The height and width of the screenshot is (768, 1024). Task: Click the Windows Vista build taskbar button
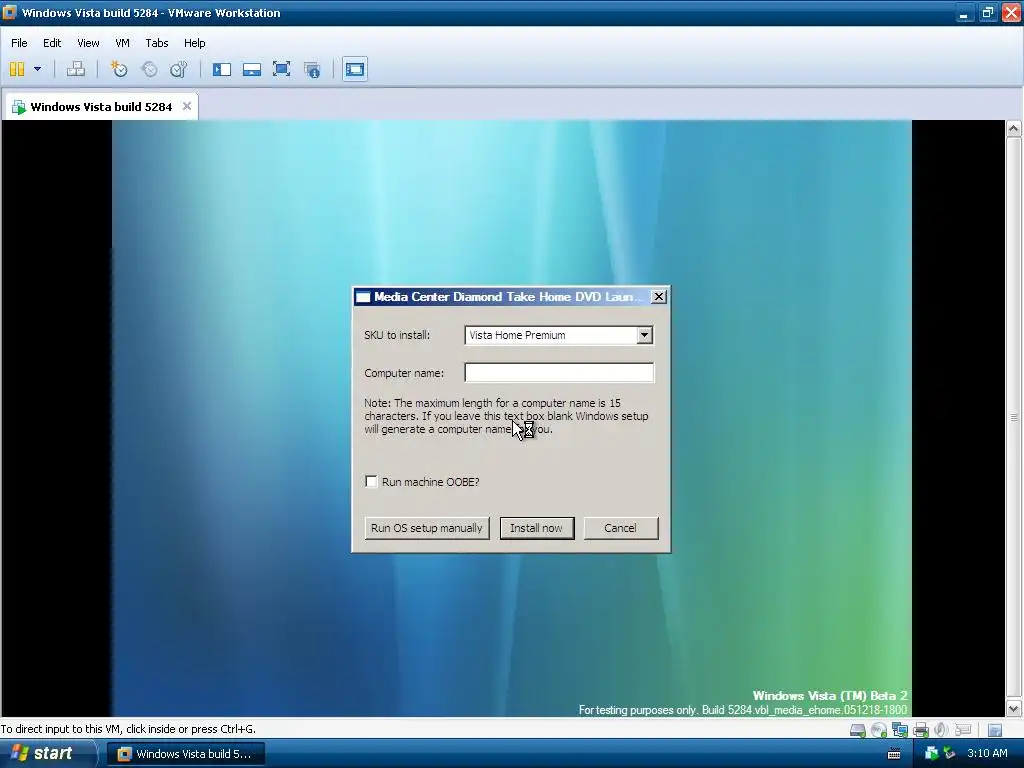click(185, 754)
